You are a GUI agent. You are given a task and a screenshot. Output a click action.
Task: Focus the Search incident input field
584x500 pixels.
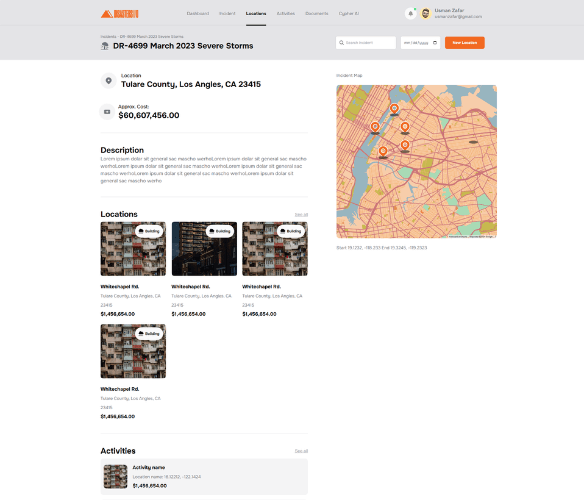point(366,43)
